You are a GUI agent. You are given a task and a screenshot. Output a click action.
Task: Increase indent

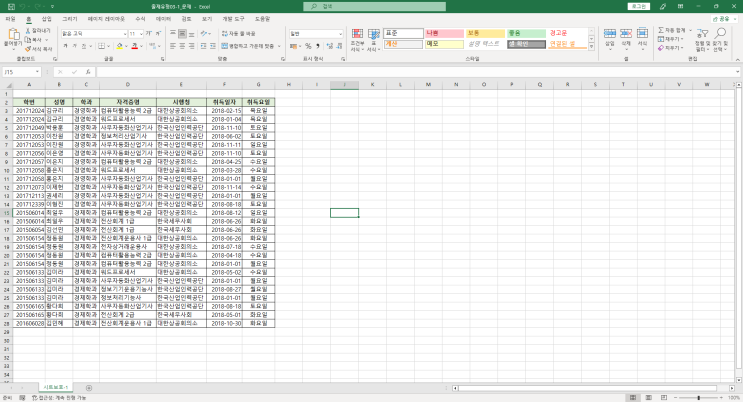[213, 46]
